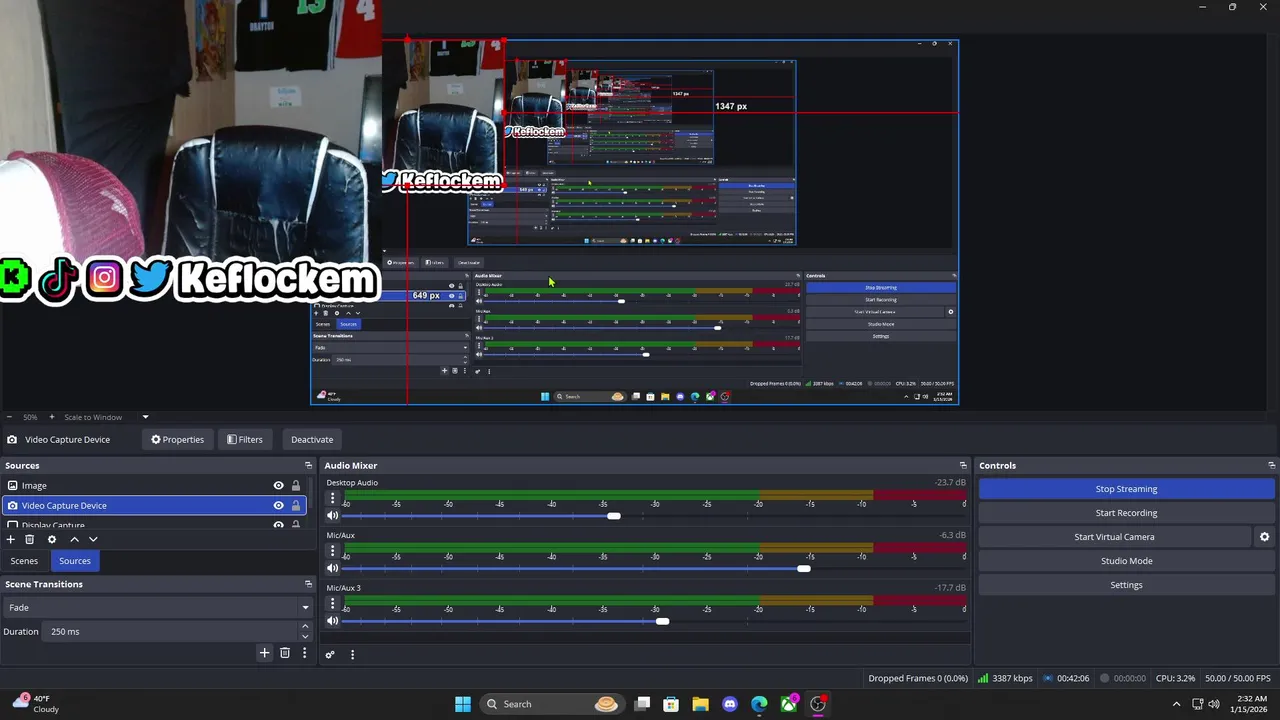Increase transition duration with the up stepper
Image resolution: width=1280 pixels, height=720 pixels.
click(305, 627)
